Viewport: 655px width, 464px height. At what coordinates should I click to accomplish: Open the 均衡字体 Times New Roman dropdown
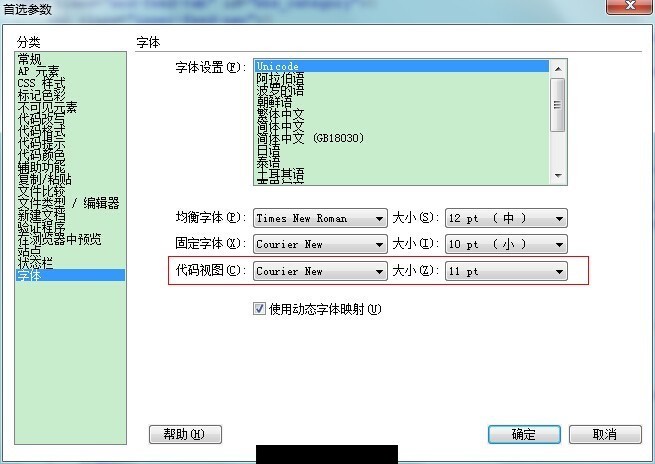click(320, 218)
